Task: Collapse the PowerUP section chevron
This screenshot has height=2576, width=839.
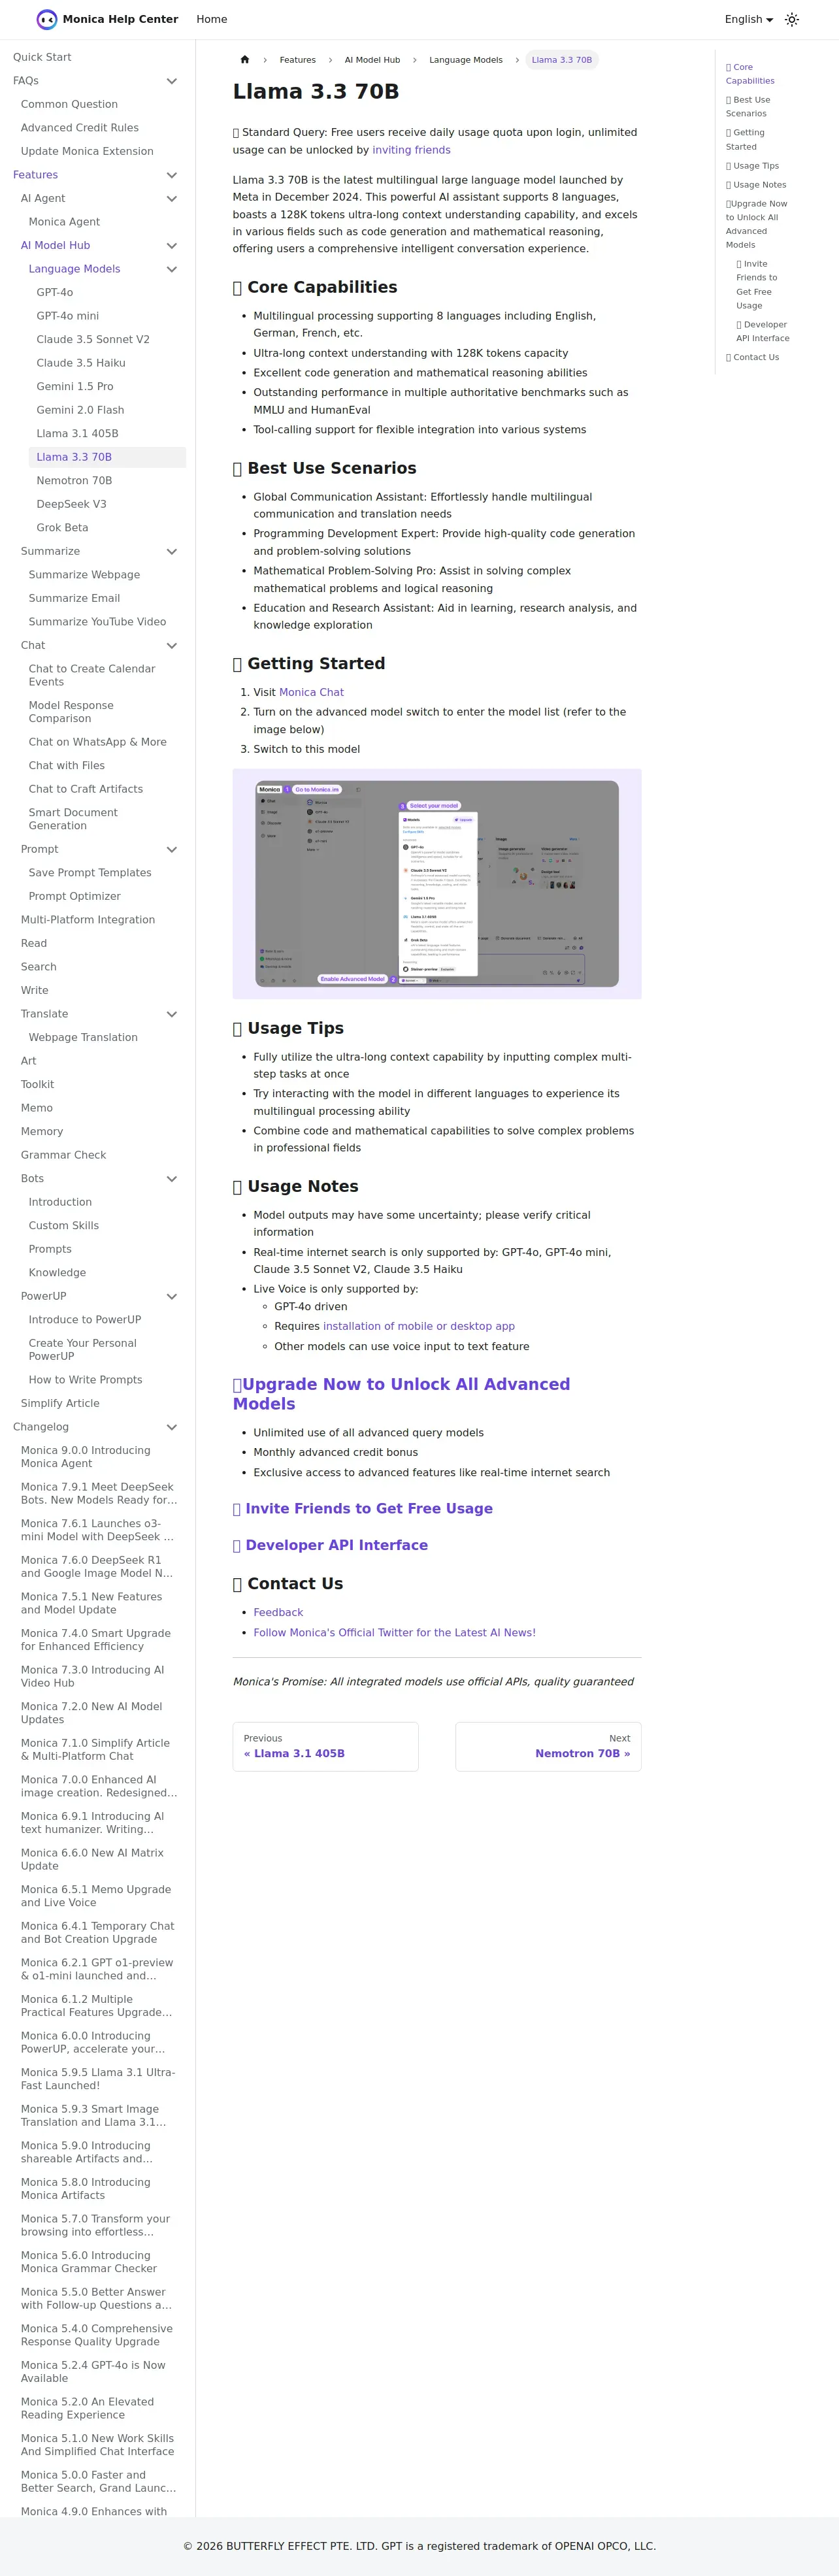Action: pyautogui.click(x=172, y=1297)
